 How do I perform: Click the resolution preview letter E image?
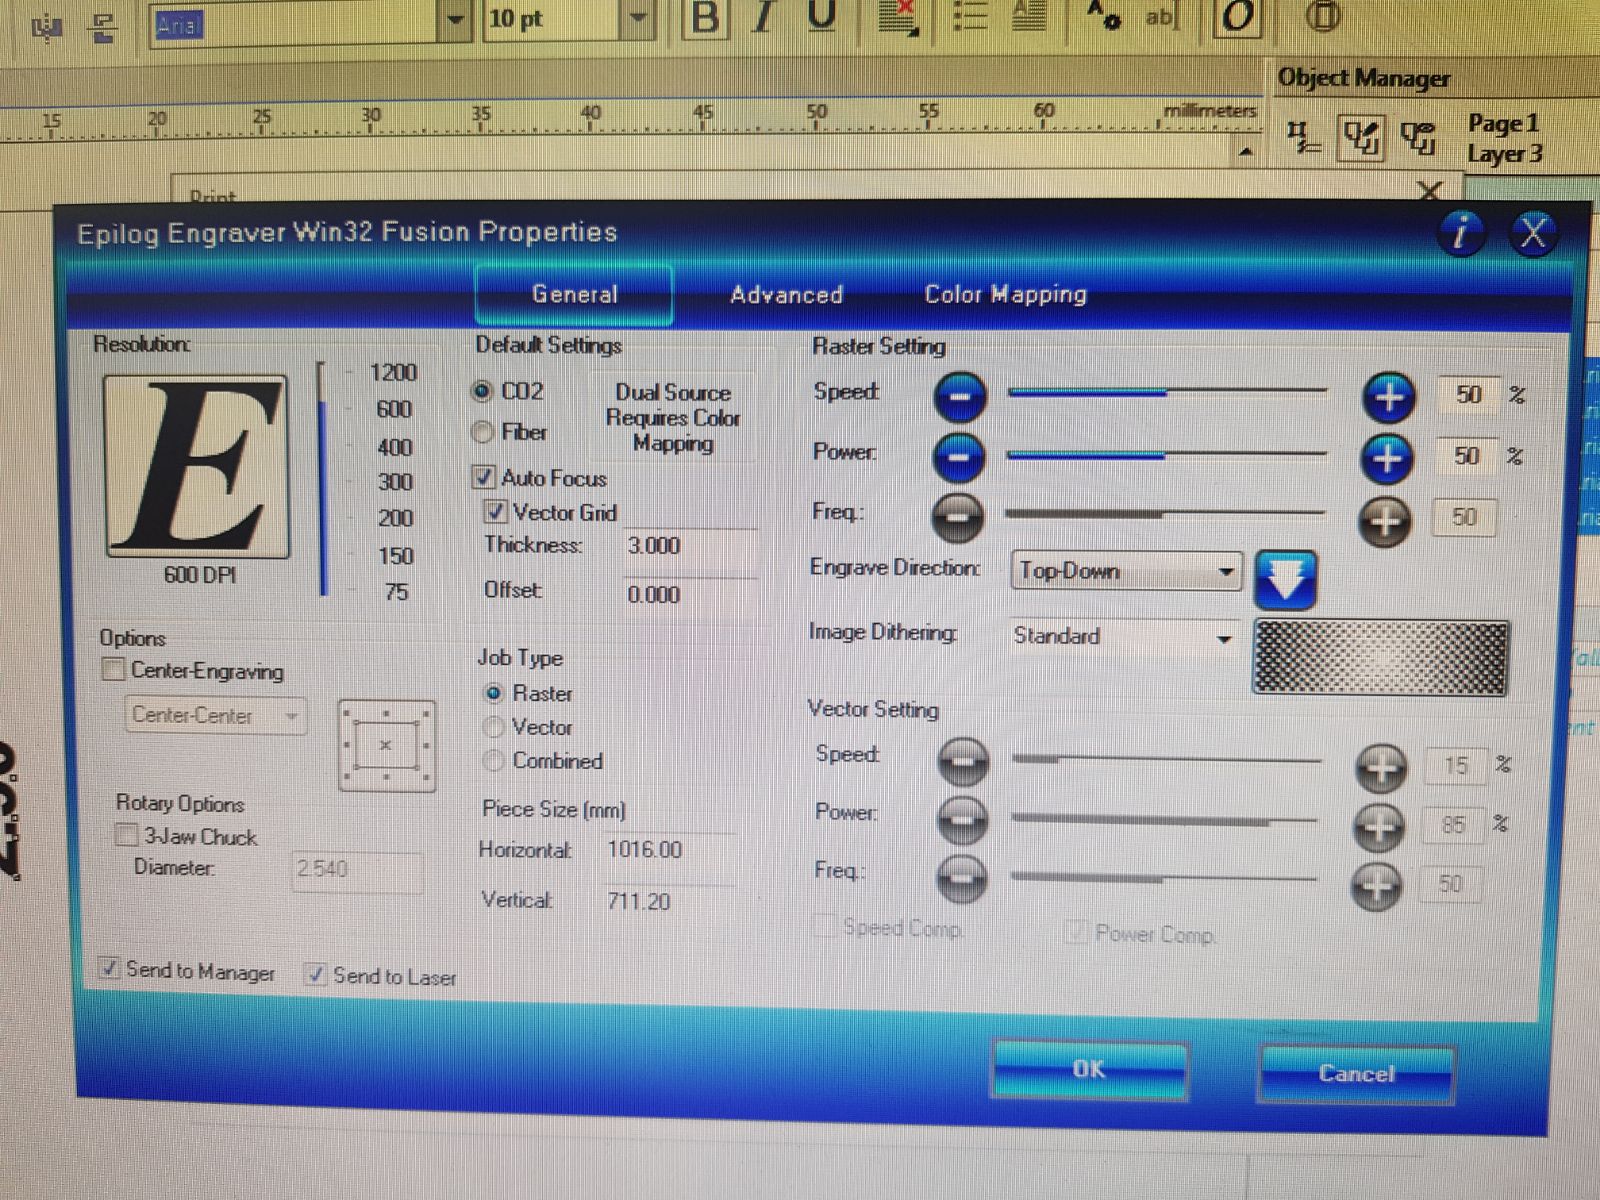point(197,467)
